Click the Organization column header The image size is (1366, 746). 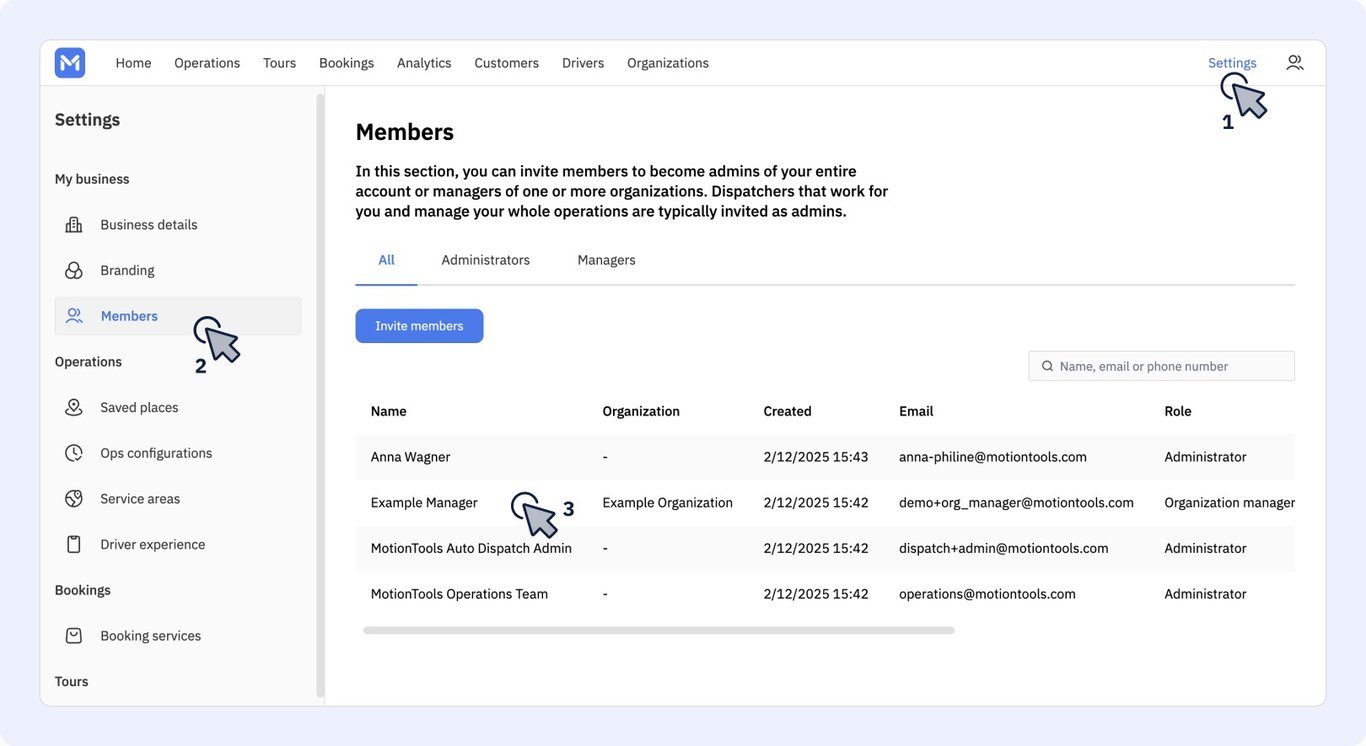click(641, 411)
